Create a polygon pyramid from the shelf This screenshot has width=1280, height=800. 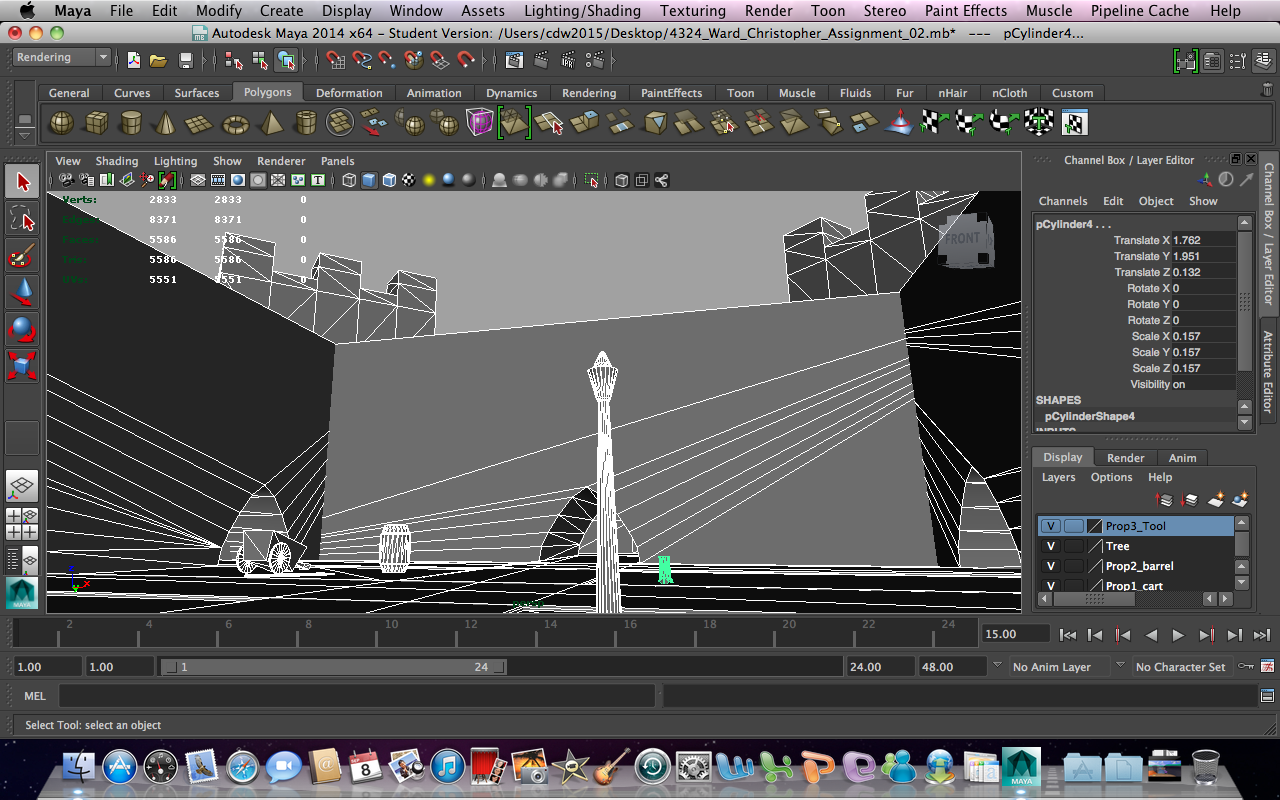coord(270,123)
